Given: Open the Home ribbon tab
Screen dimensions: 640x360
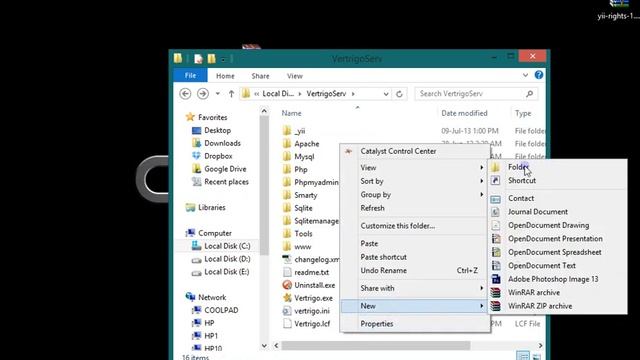Looking at the screenshot, I should 225,76.
